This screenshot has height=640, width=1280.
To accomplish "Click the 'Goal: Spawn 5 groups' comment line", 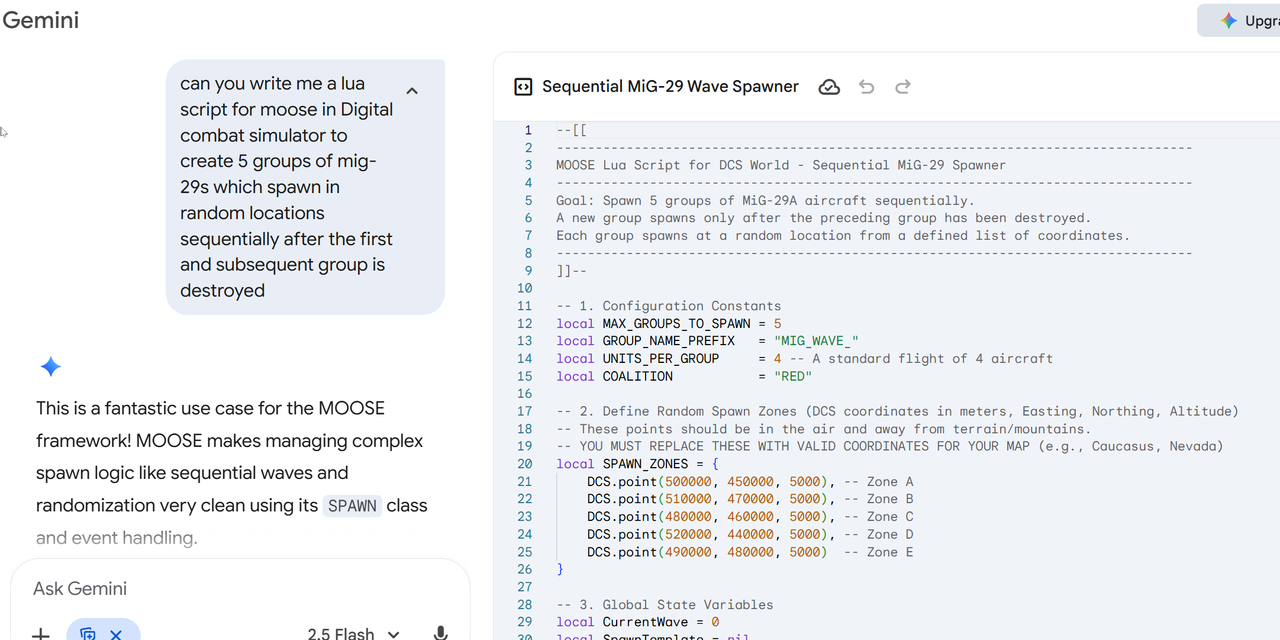I will click(765, 200).
